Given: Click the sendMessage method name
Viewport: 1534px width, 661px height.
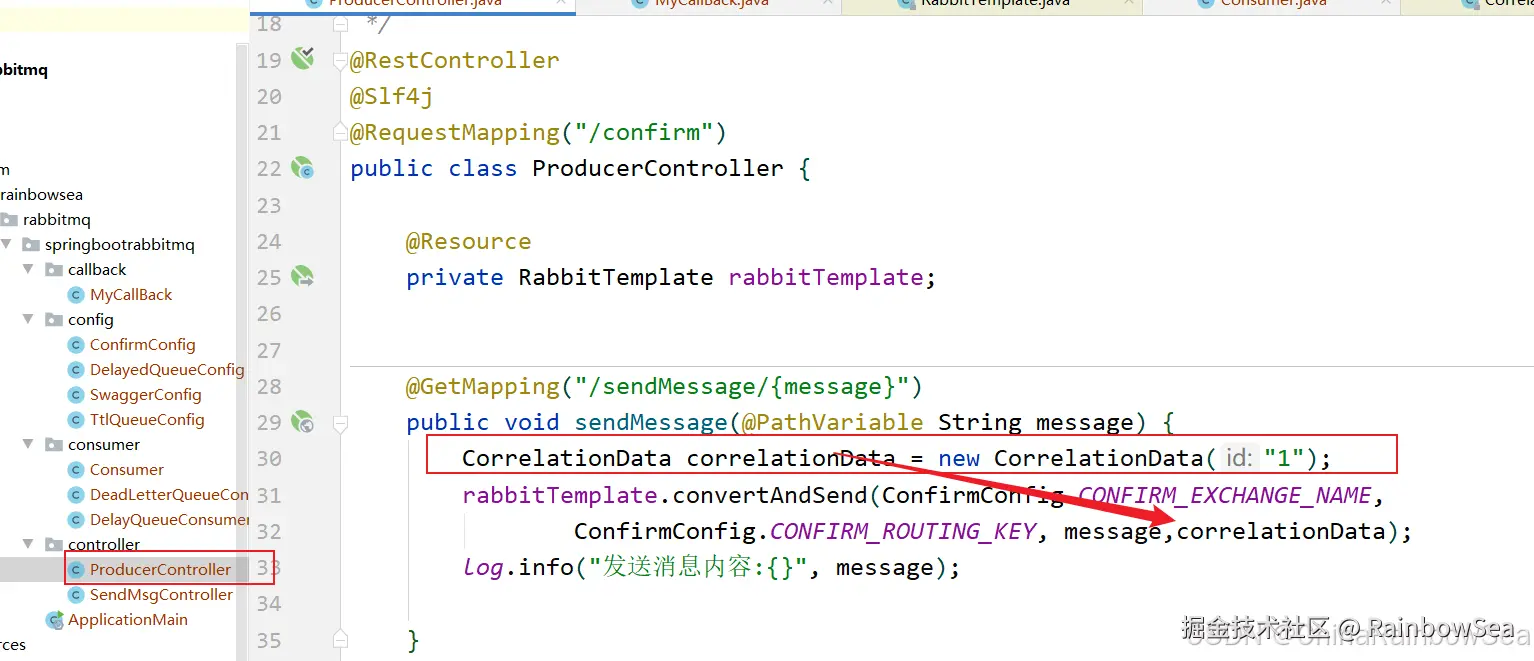Looking at the screenshot, I should pos(651,422).
